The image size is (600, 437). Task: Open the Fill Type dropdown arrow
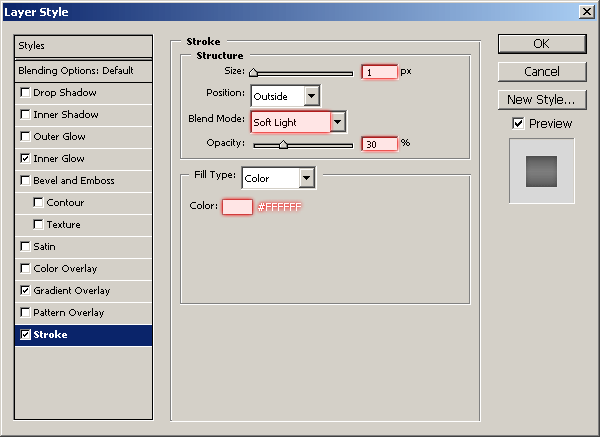[x=307, y=178]
